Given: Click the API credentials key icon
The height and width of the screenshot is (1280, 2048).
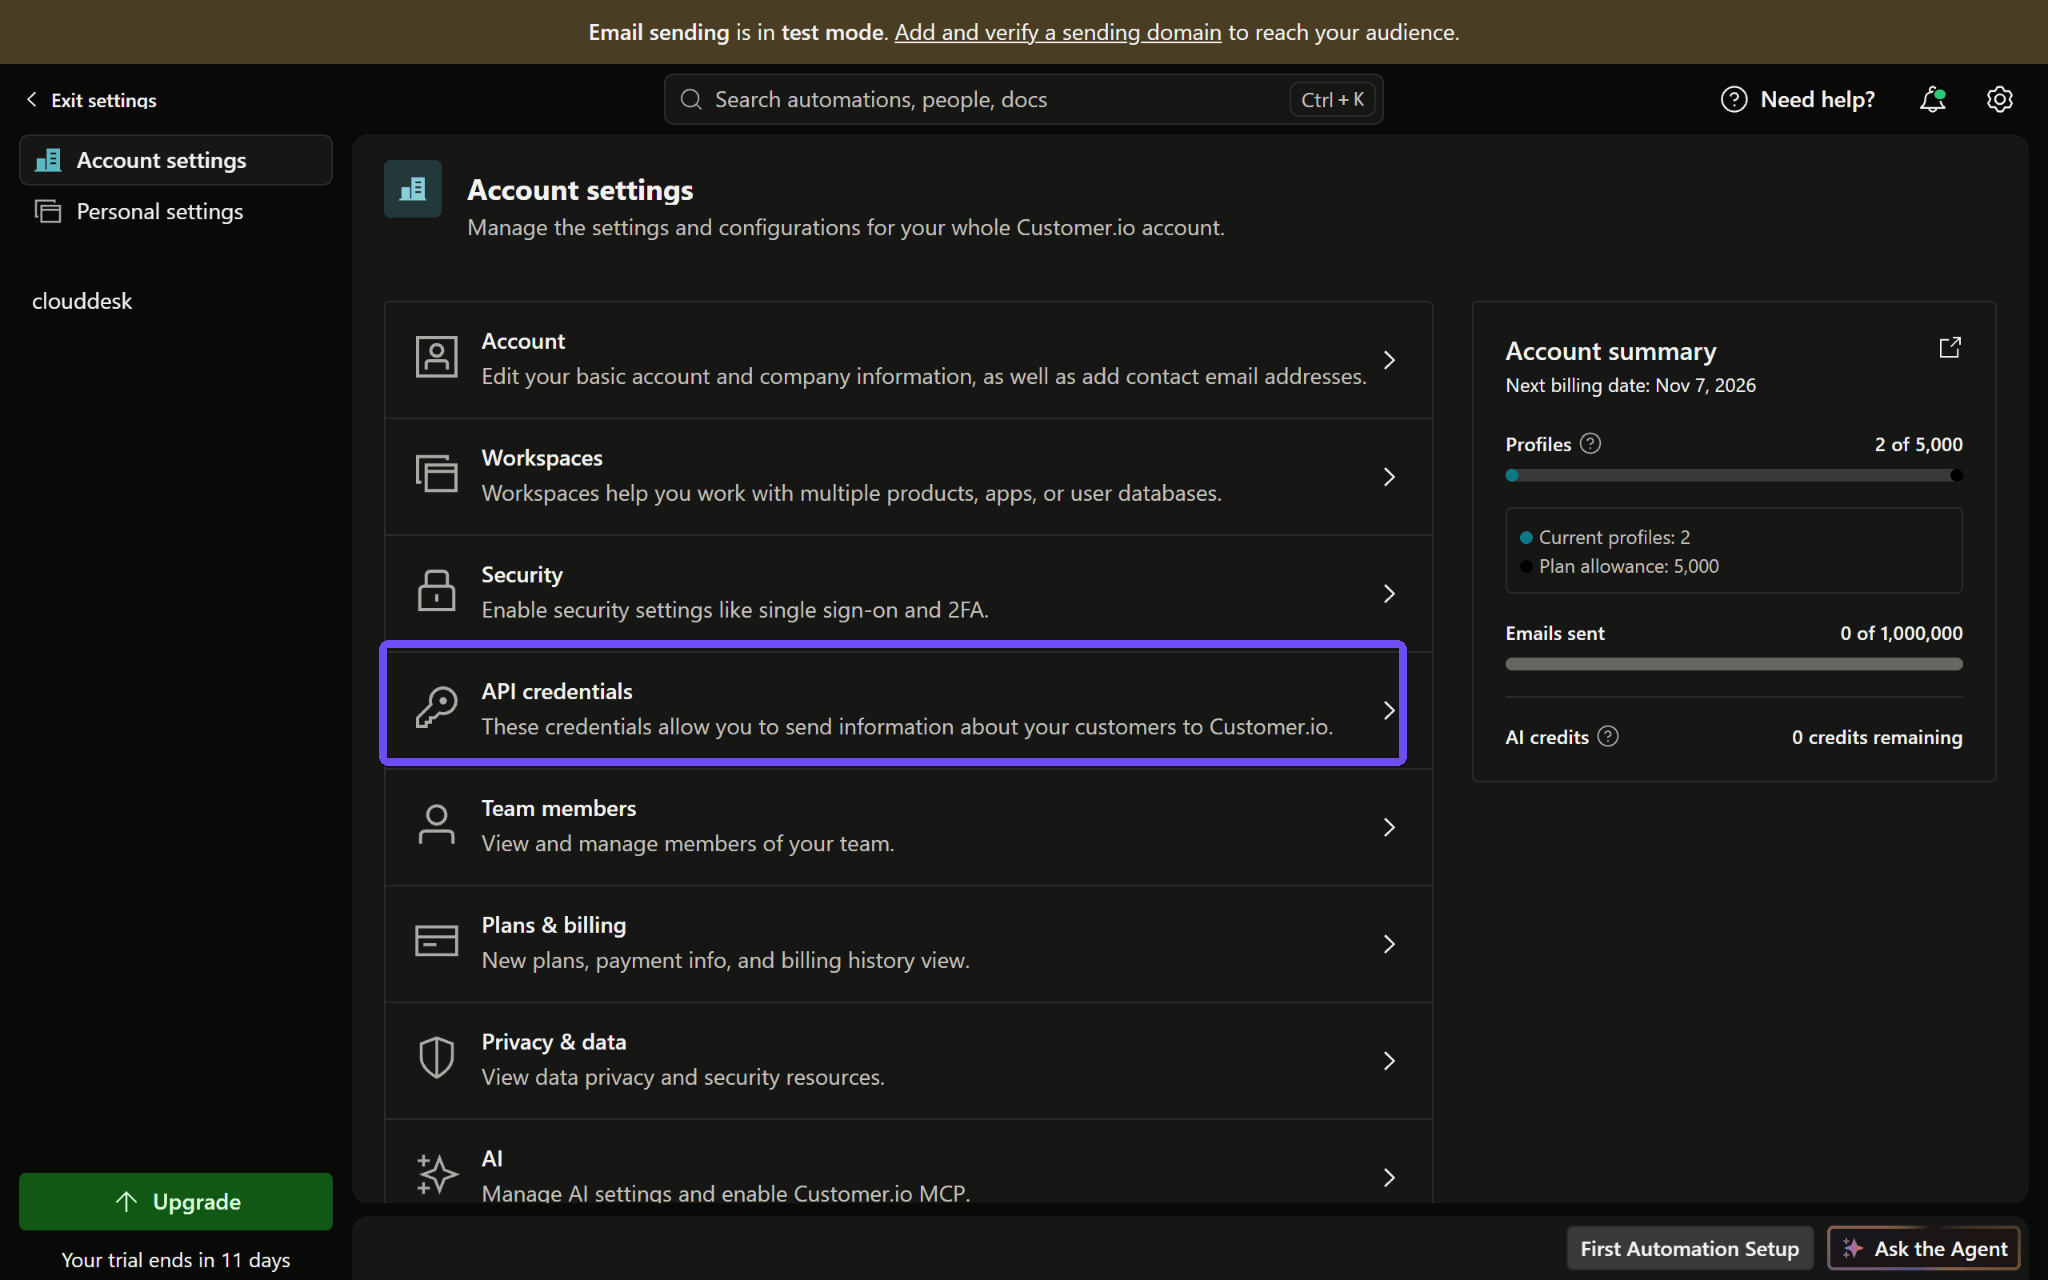Looking at the screenshot, I should click(436, 708).
